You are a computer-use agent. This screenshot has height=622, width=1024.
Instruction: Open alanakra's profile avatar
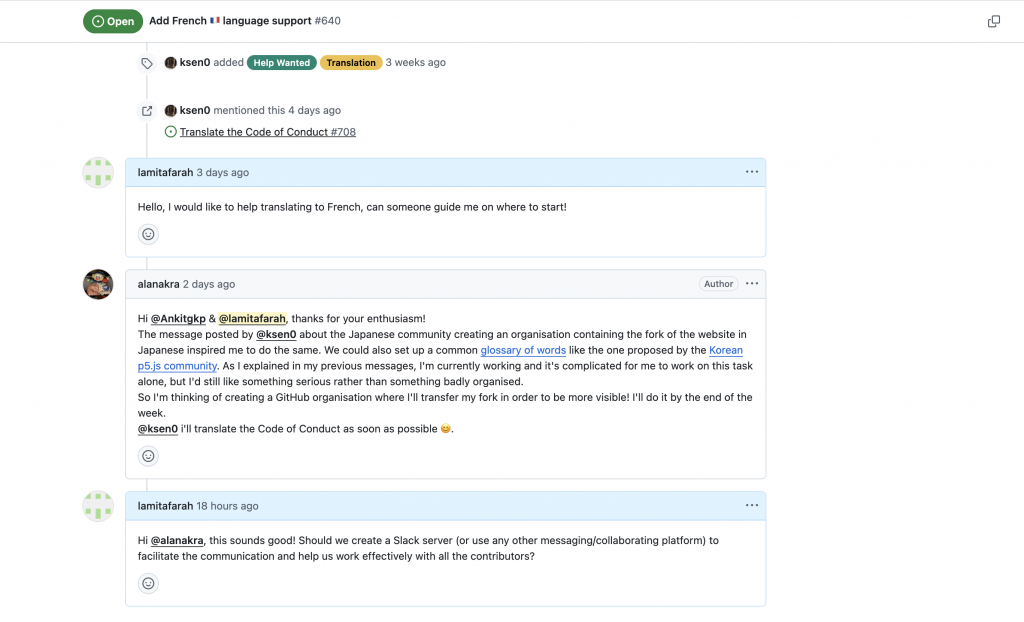(98, 284)
